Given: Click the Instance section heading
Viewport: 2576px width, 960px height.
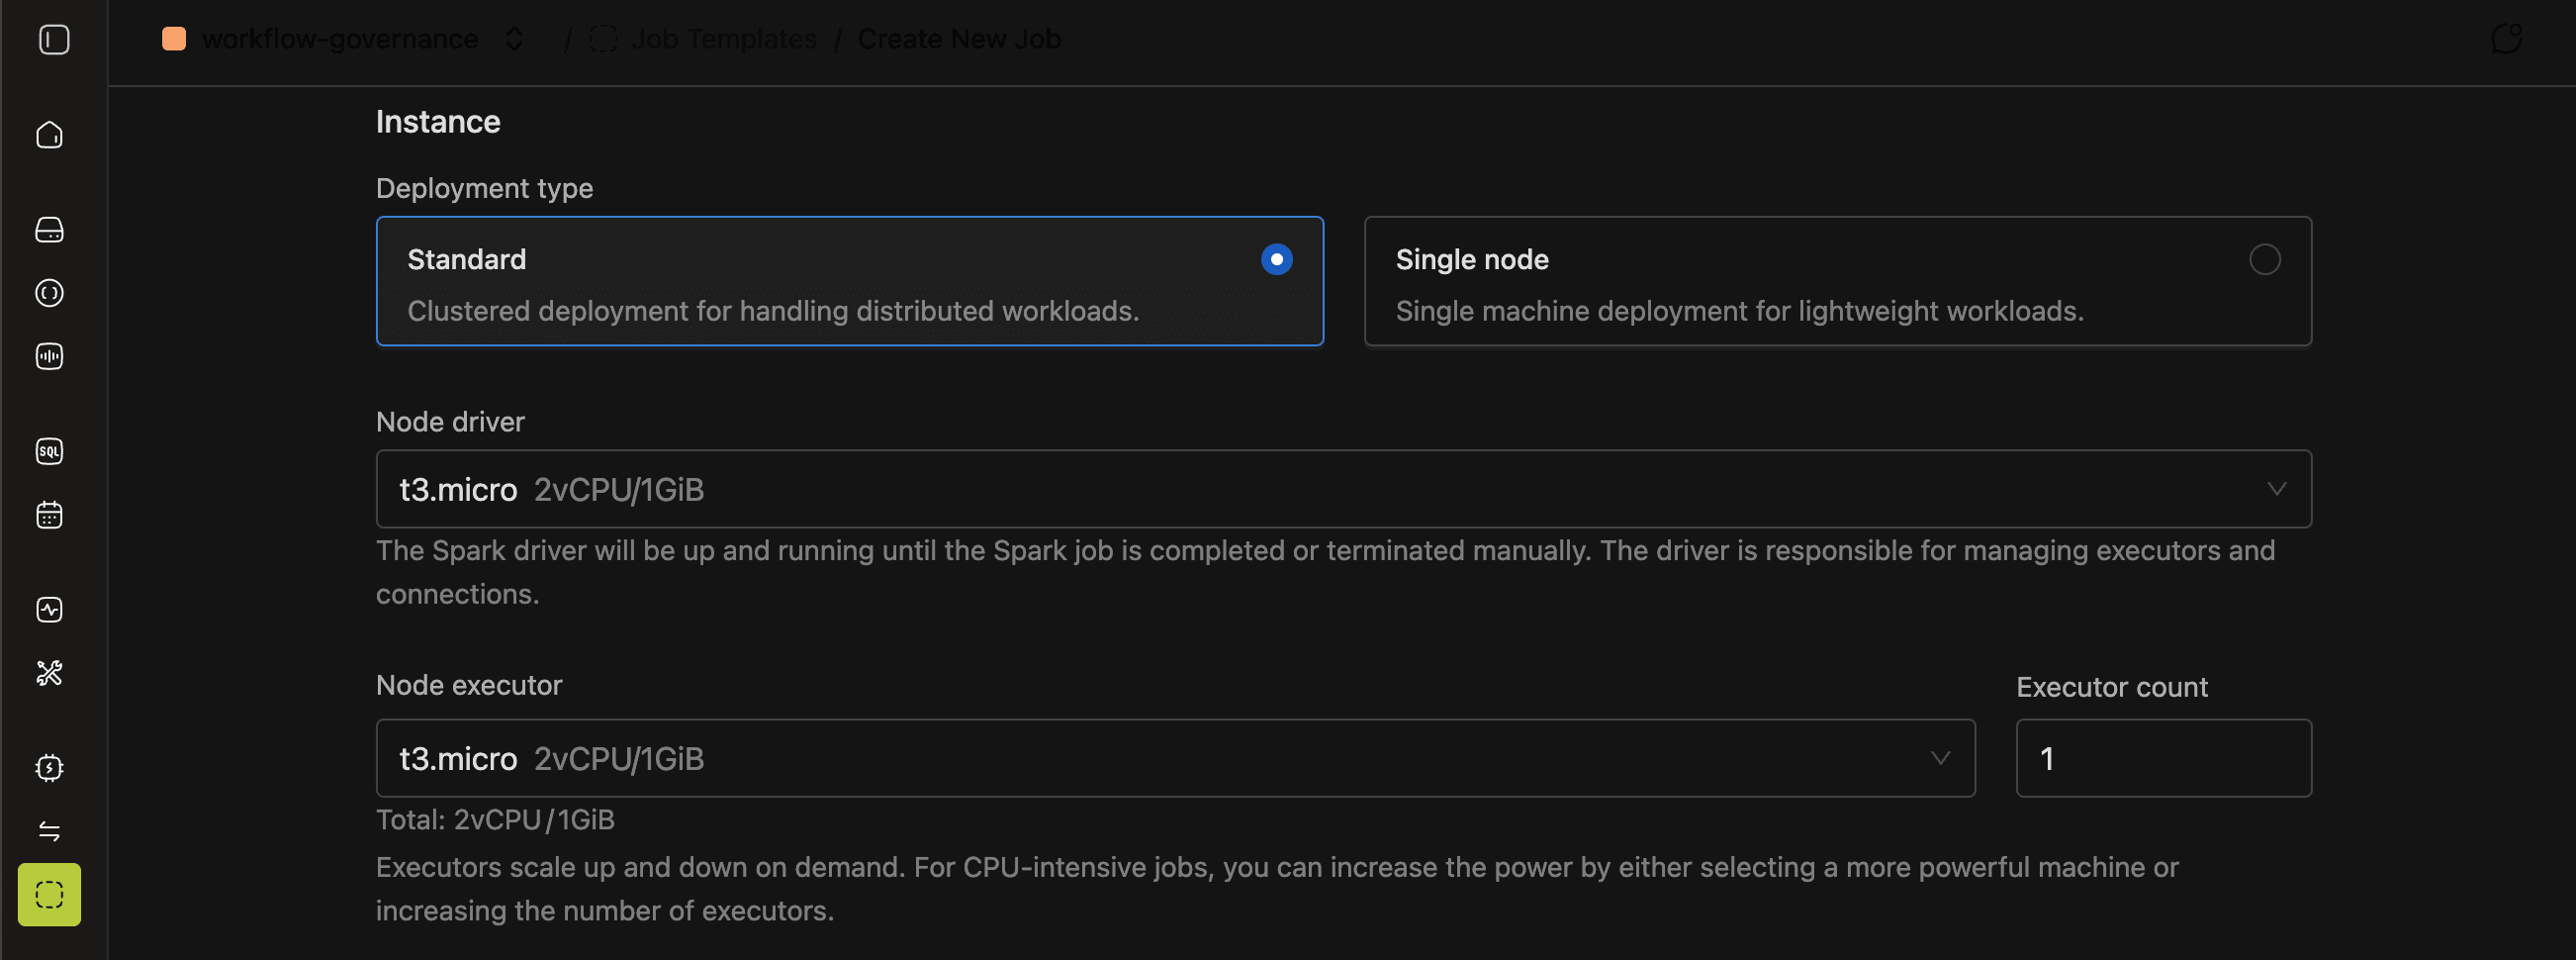Looking at the screenshot, I should point(438,122).
